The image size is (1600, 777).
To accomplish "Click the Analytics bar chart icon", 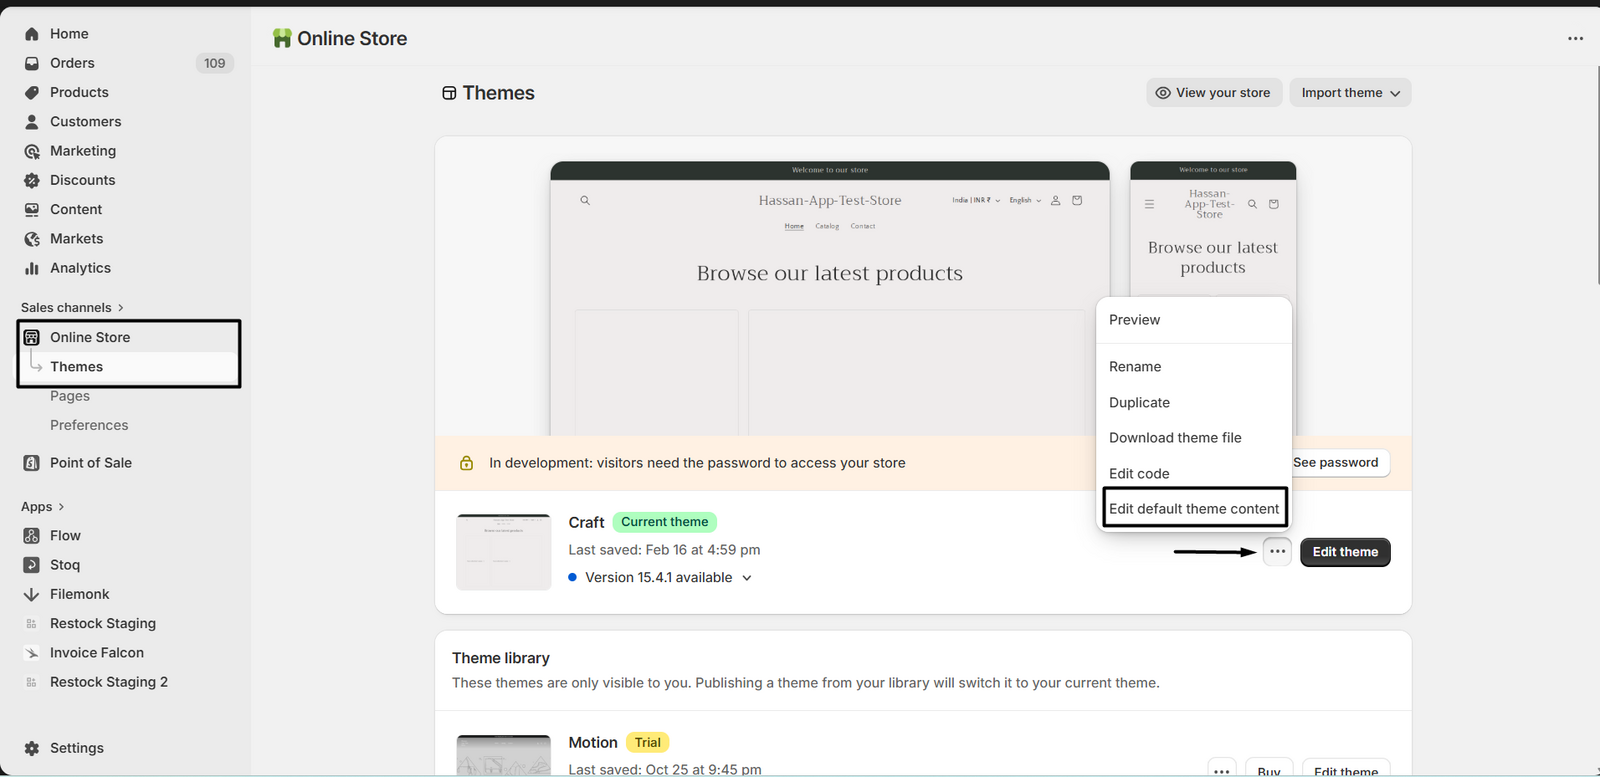I will [32, 268].
